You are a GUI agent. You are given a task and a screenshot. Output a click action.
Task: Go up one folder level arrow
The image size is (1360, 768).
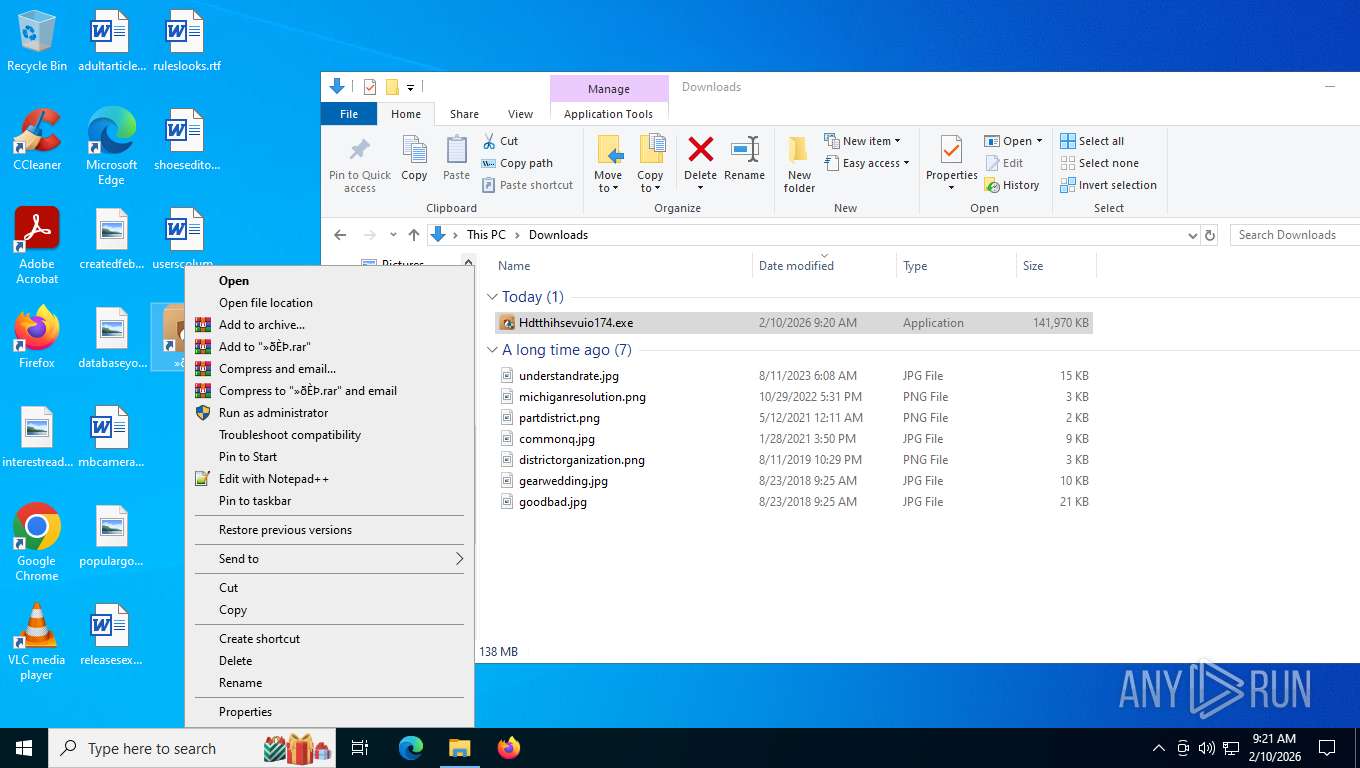414,235
